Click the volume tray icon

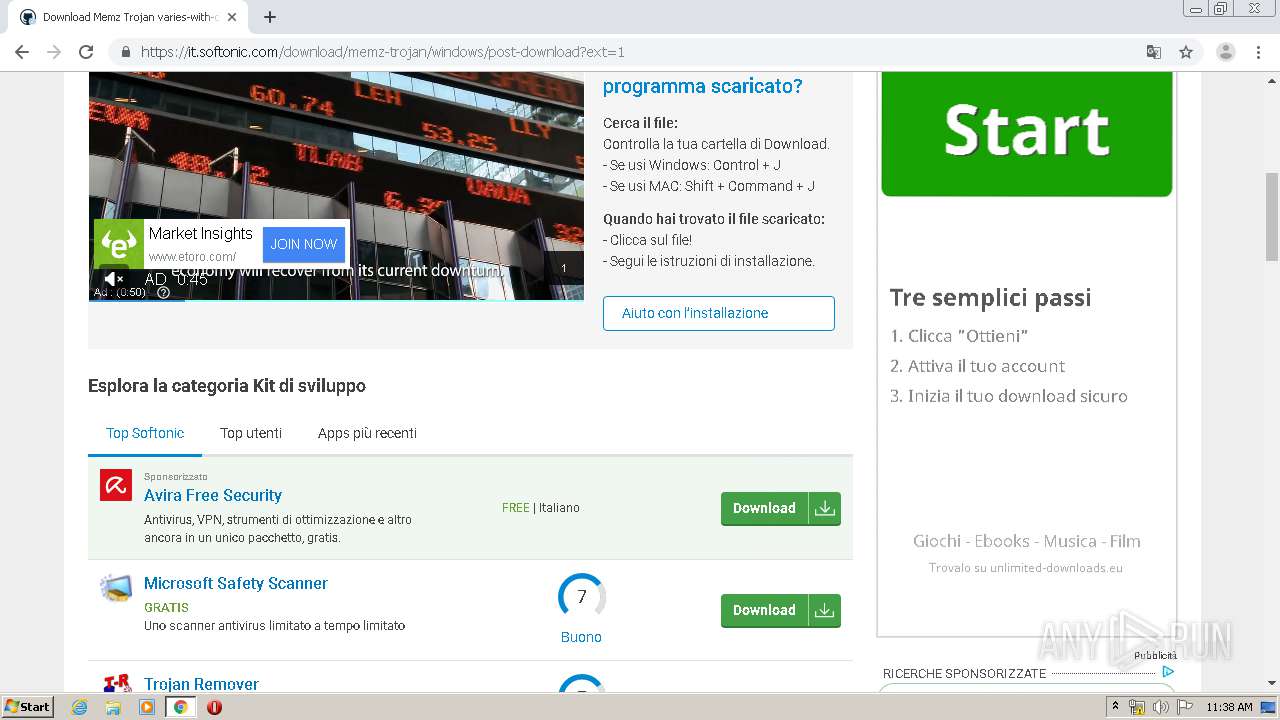[1160, 707]
